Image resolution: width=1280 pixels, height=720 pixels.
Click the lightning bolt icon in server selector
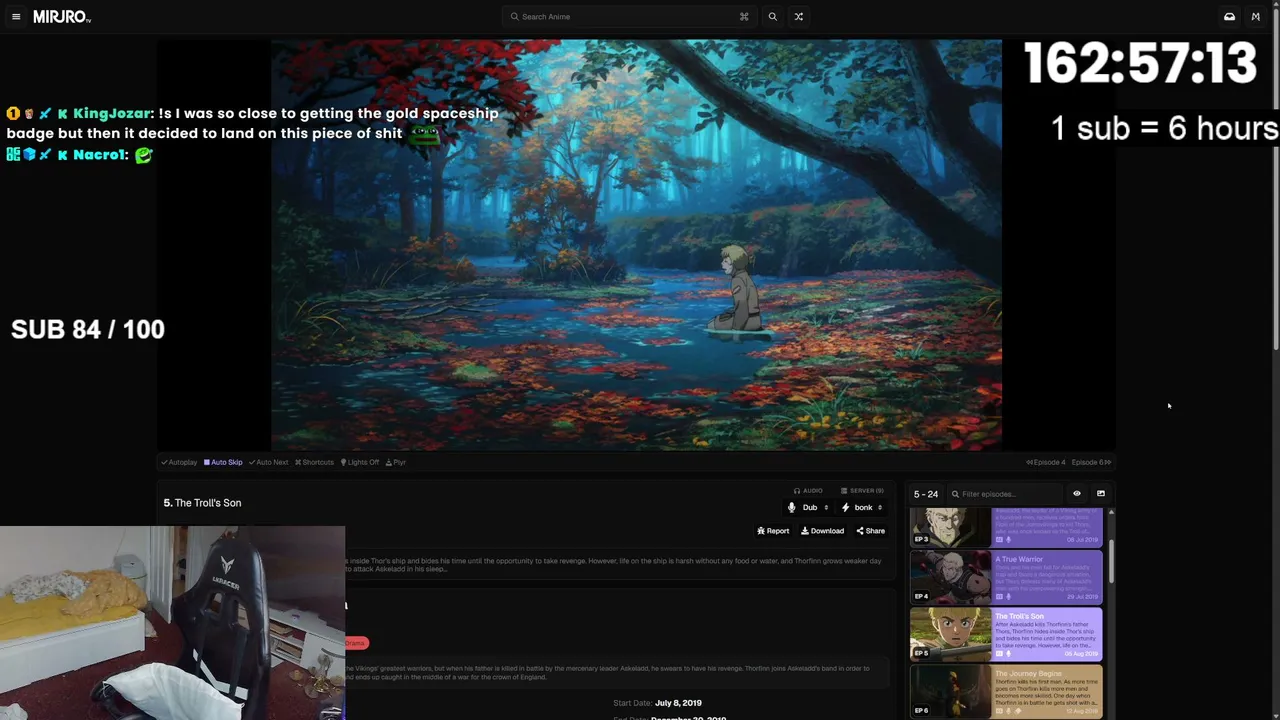[x=845, y=508]
